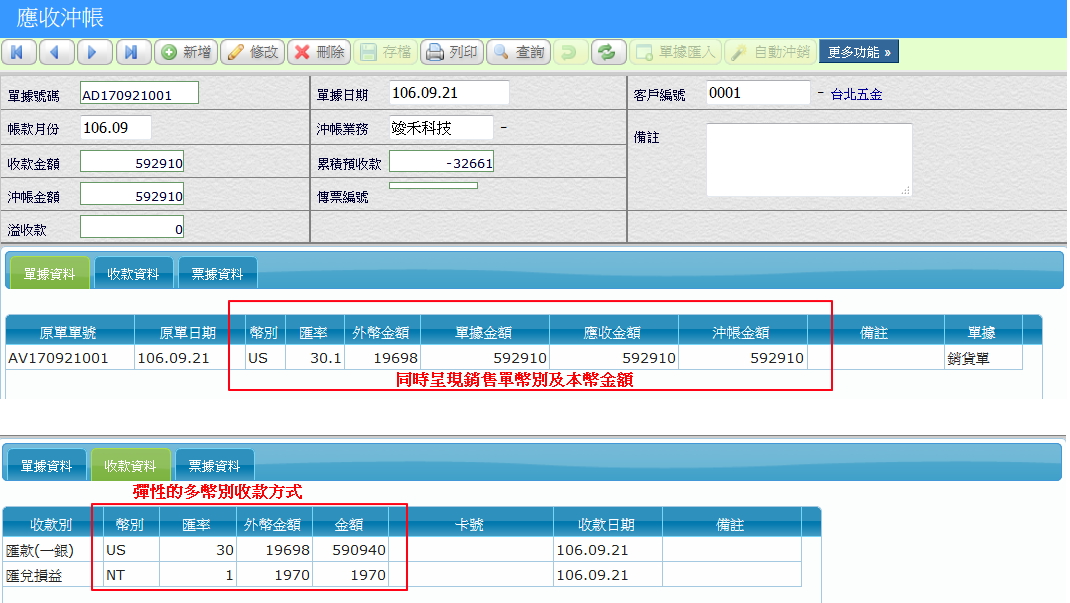The height and width of the screenshot is (603, 1070).
Task: Open the 票據資料 tab in upper tab strip
Action: coord(217,273)
